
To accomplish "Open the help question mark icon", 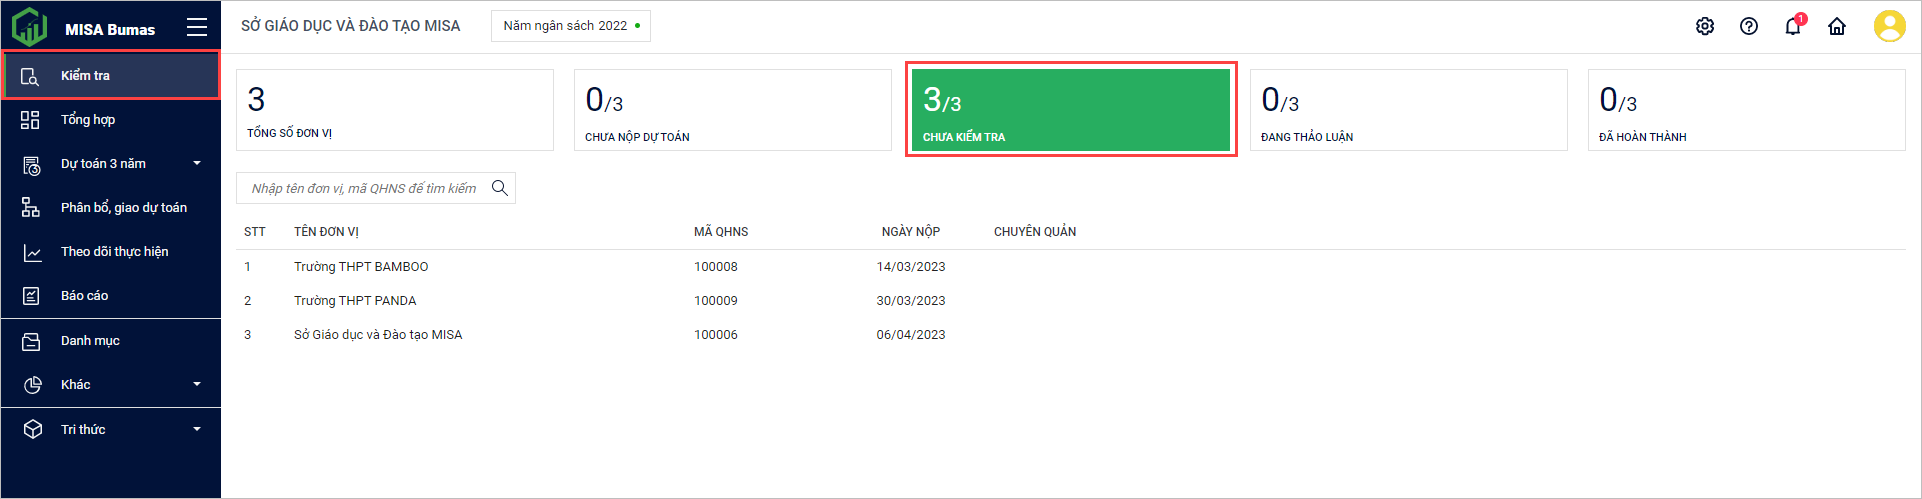I will pyautogui.click(x=1749, y=27).
